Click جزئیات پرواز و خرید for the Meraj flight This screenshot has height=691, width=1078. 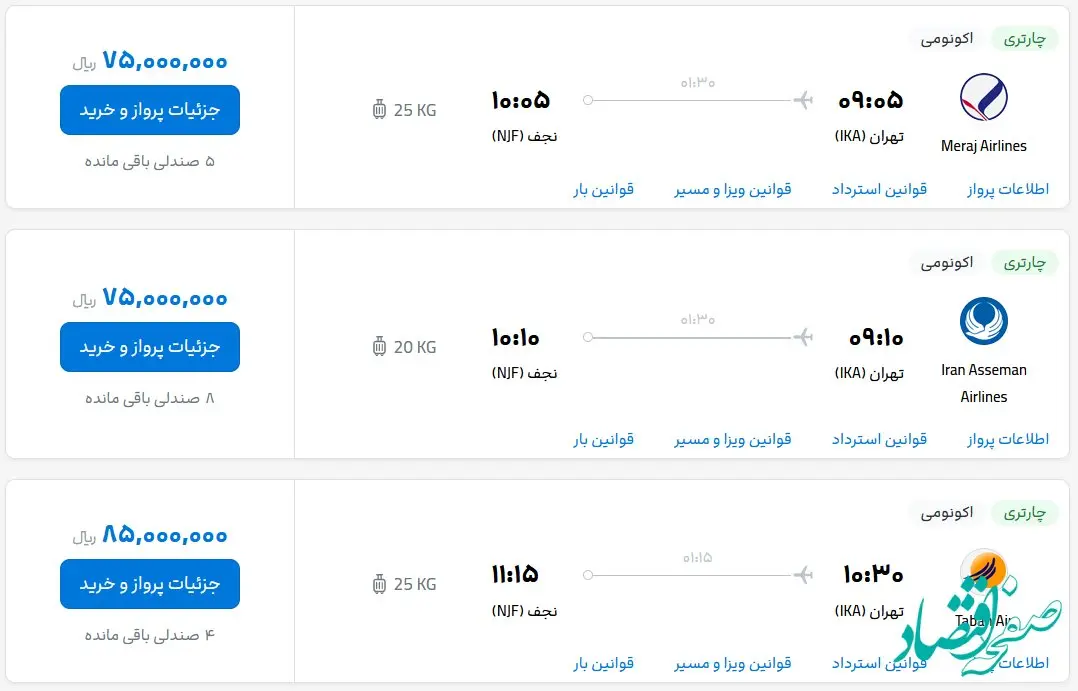tap(149, 110)
